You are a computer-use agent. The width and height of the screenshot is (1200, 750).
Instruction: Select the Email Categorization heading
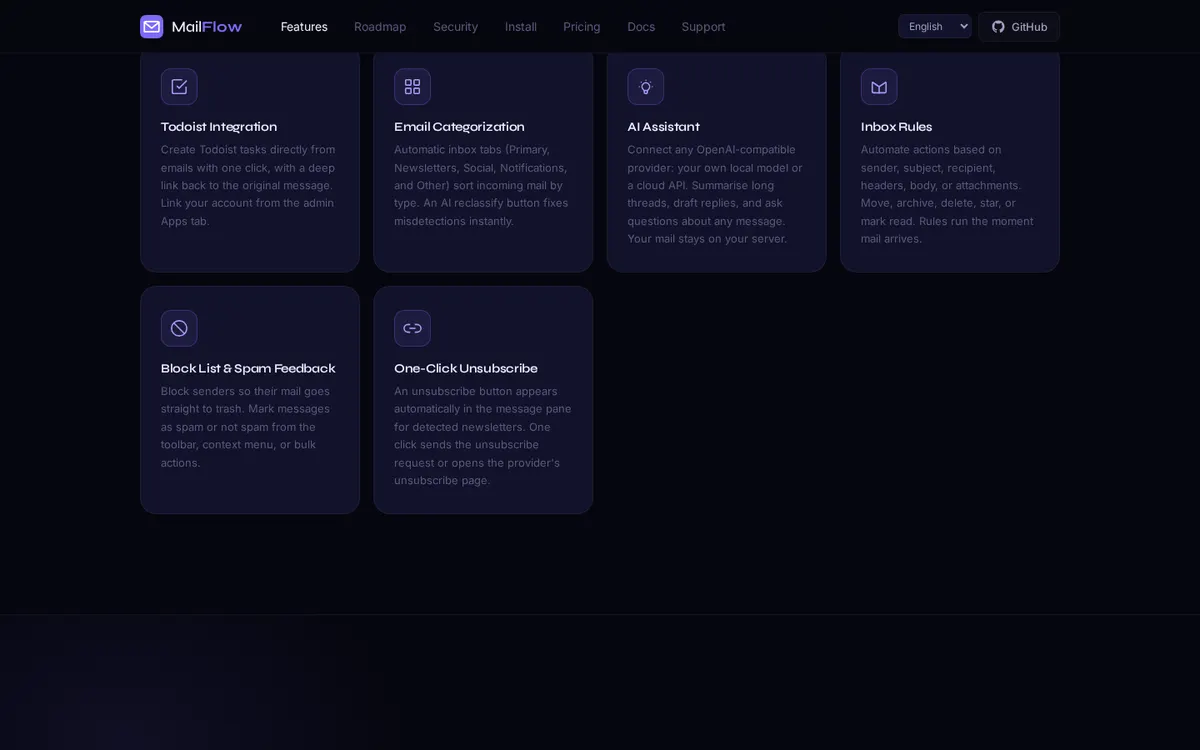tap(459, 127)
